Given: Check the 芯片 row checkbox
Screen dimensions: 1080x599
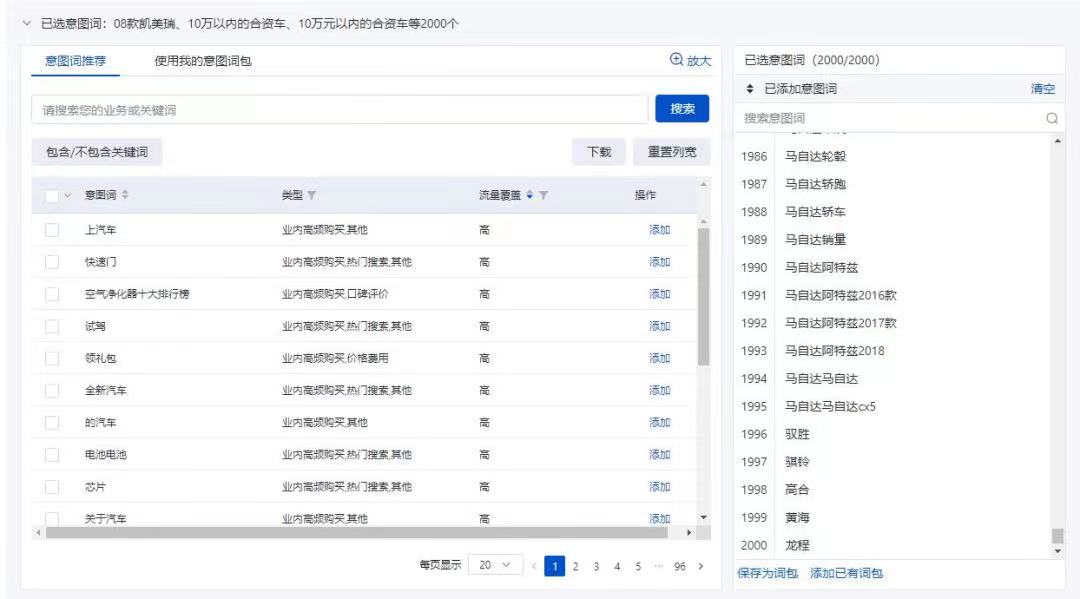Looking at the screenshot, I should pyautogui.click(x=52, y=487).
